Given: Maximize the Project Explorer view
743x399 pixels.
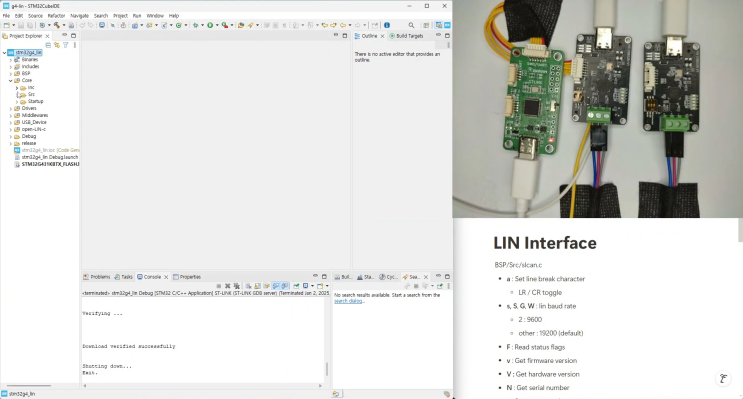Looking at the screenshot, I should [73, 36].
